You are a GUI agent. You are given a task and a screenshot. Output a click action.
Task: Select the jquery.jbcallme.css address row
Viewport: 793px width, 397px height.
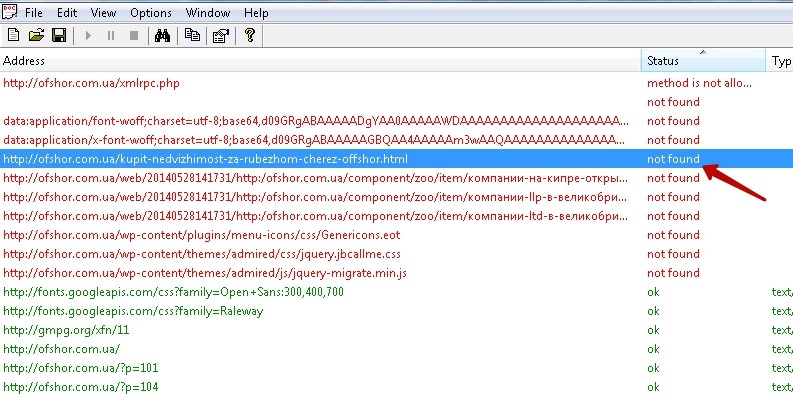tap(396, 254)
